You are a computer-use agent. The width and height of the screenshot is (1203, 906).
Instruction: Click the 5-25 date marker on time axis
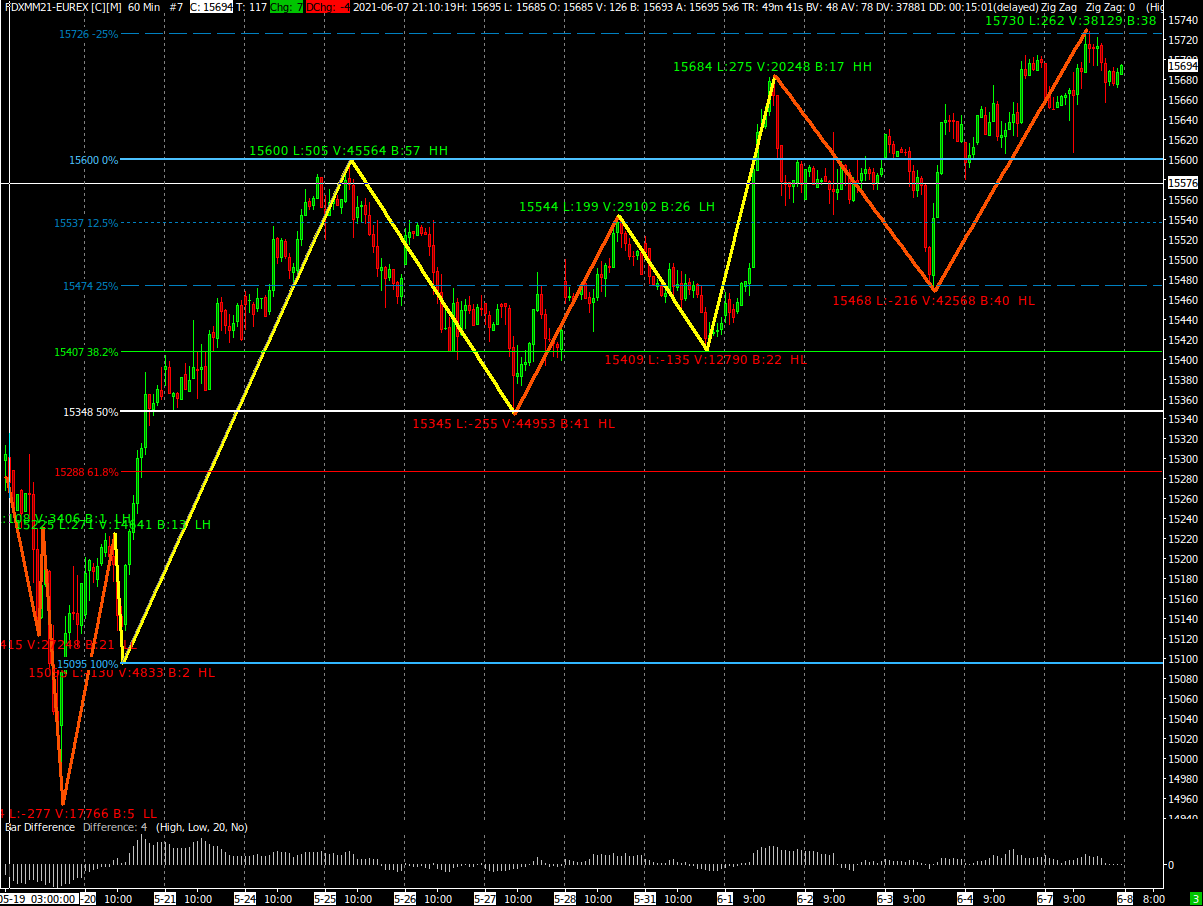(x=325, y=899)
